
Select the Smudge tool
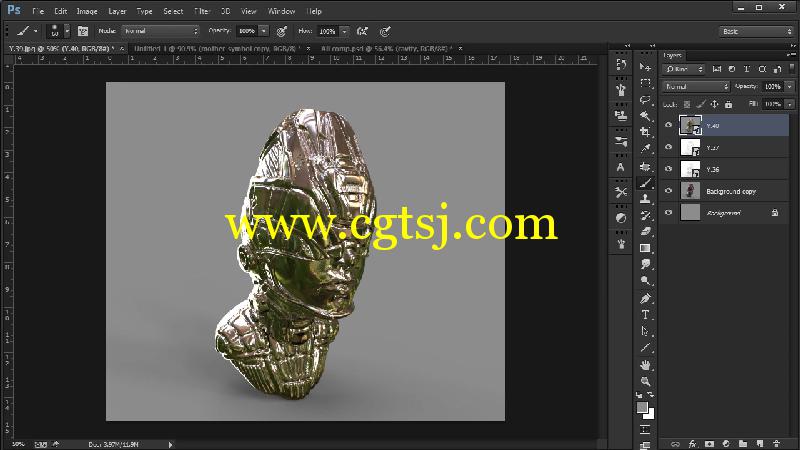coord(645,264)
